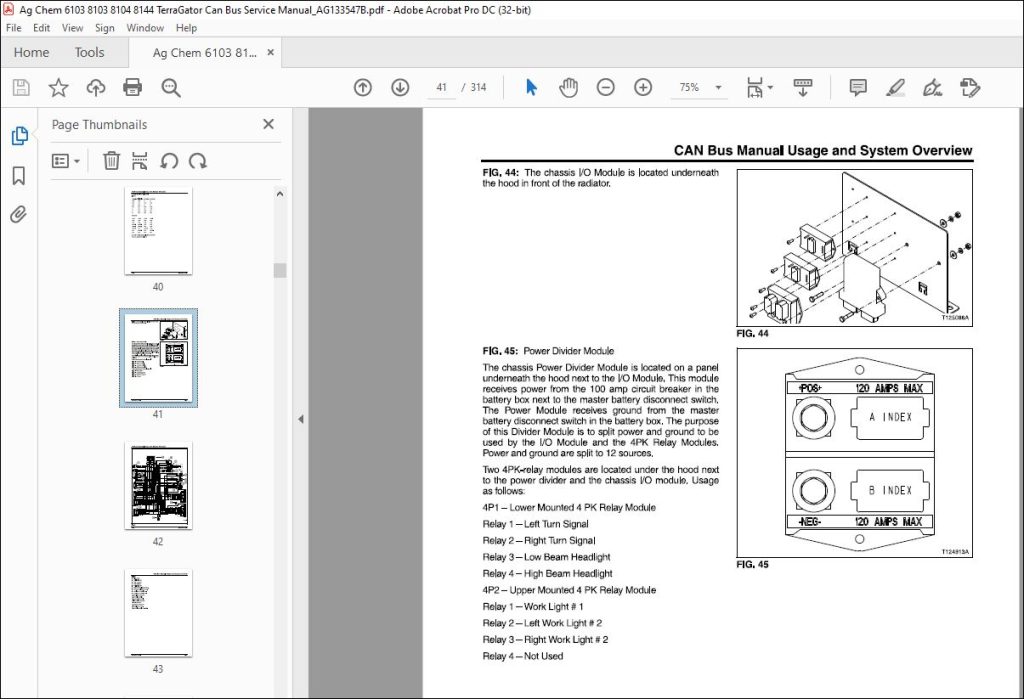Go to previous page with up arrow
The height and width of the screenshot is (699, 1024).
[x=363, y=88]
